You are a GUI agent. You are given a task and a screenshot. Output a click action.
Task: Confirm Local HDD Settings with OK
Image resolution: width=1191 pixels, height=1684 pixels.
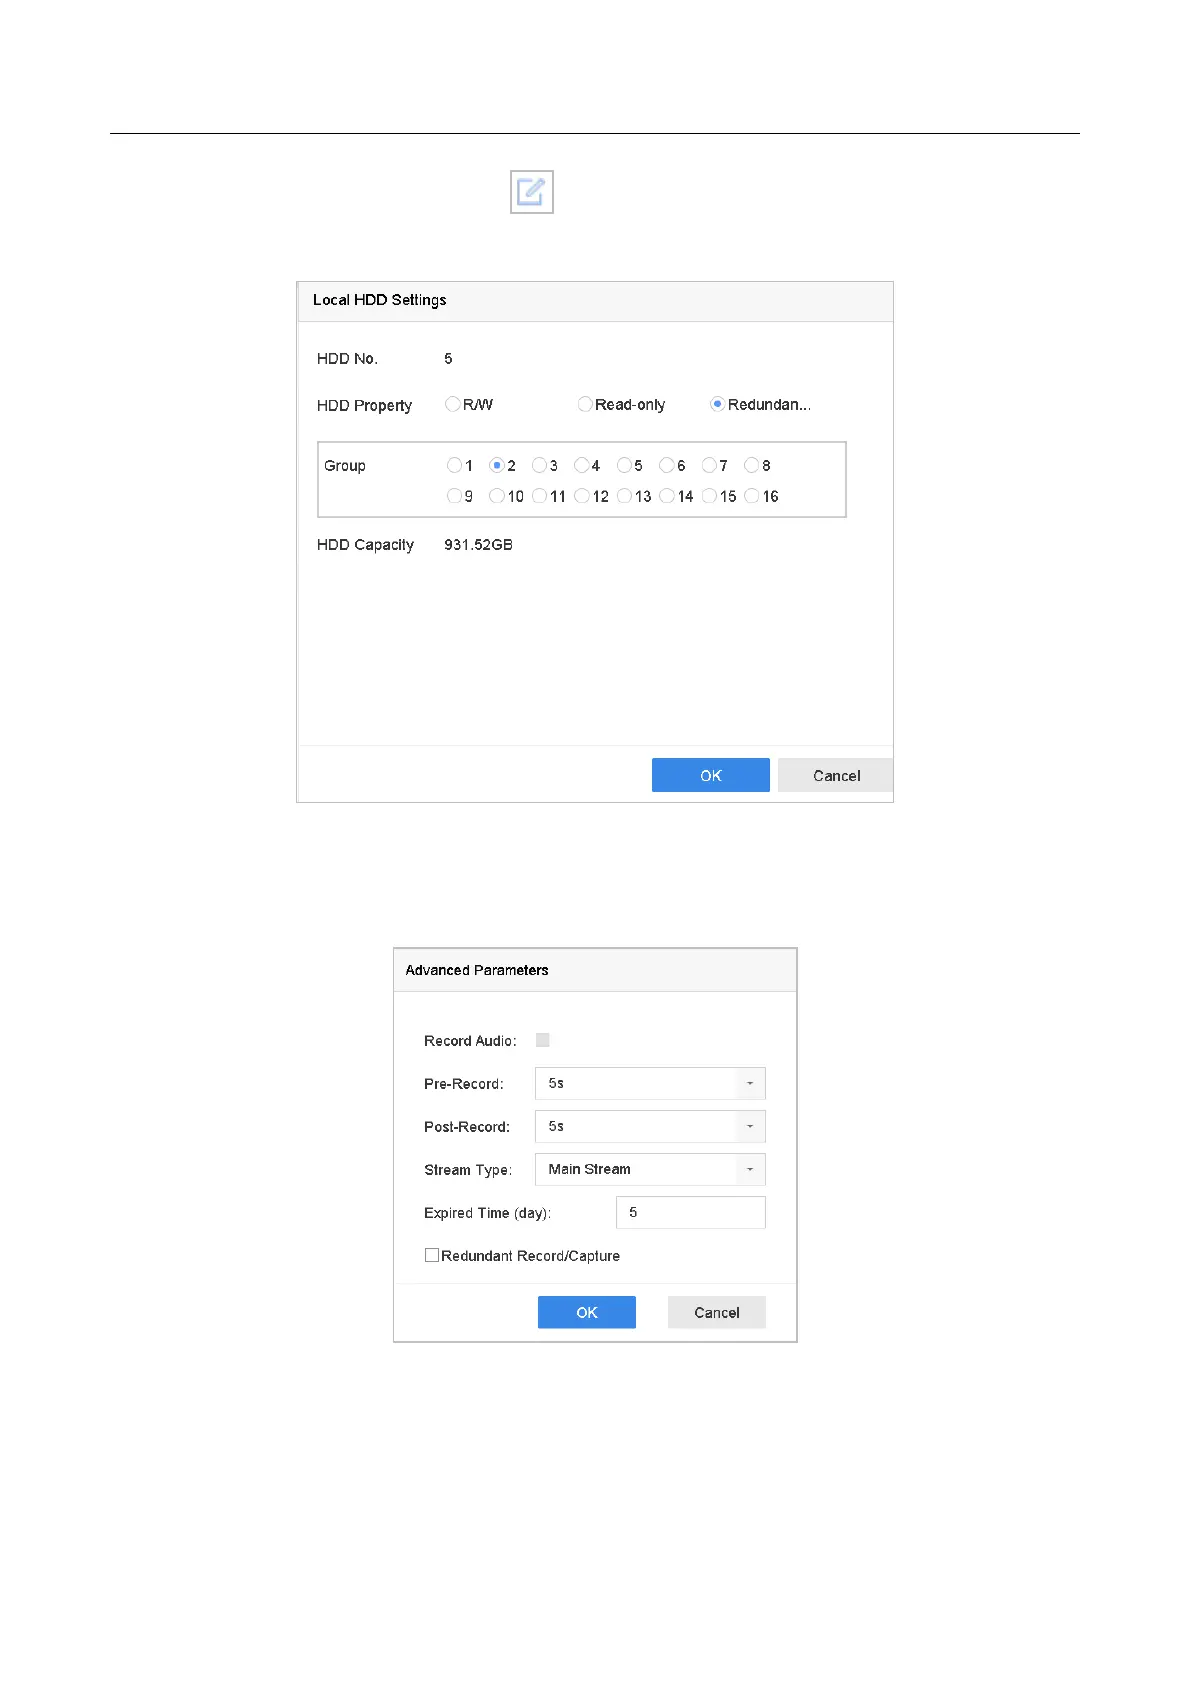pos(710,775)
